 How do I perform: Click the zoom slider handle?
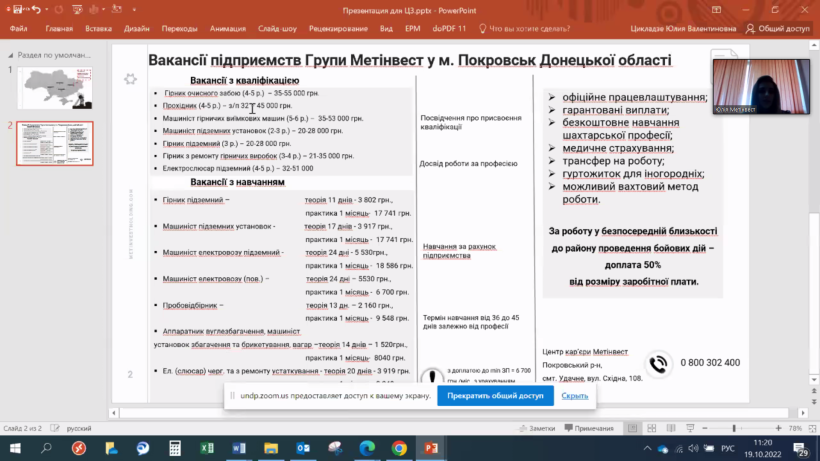734,429
